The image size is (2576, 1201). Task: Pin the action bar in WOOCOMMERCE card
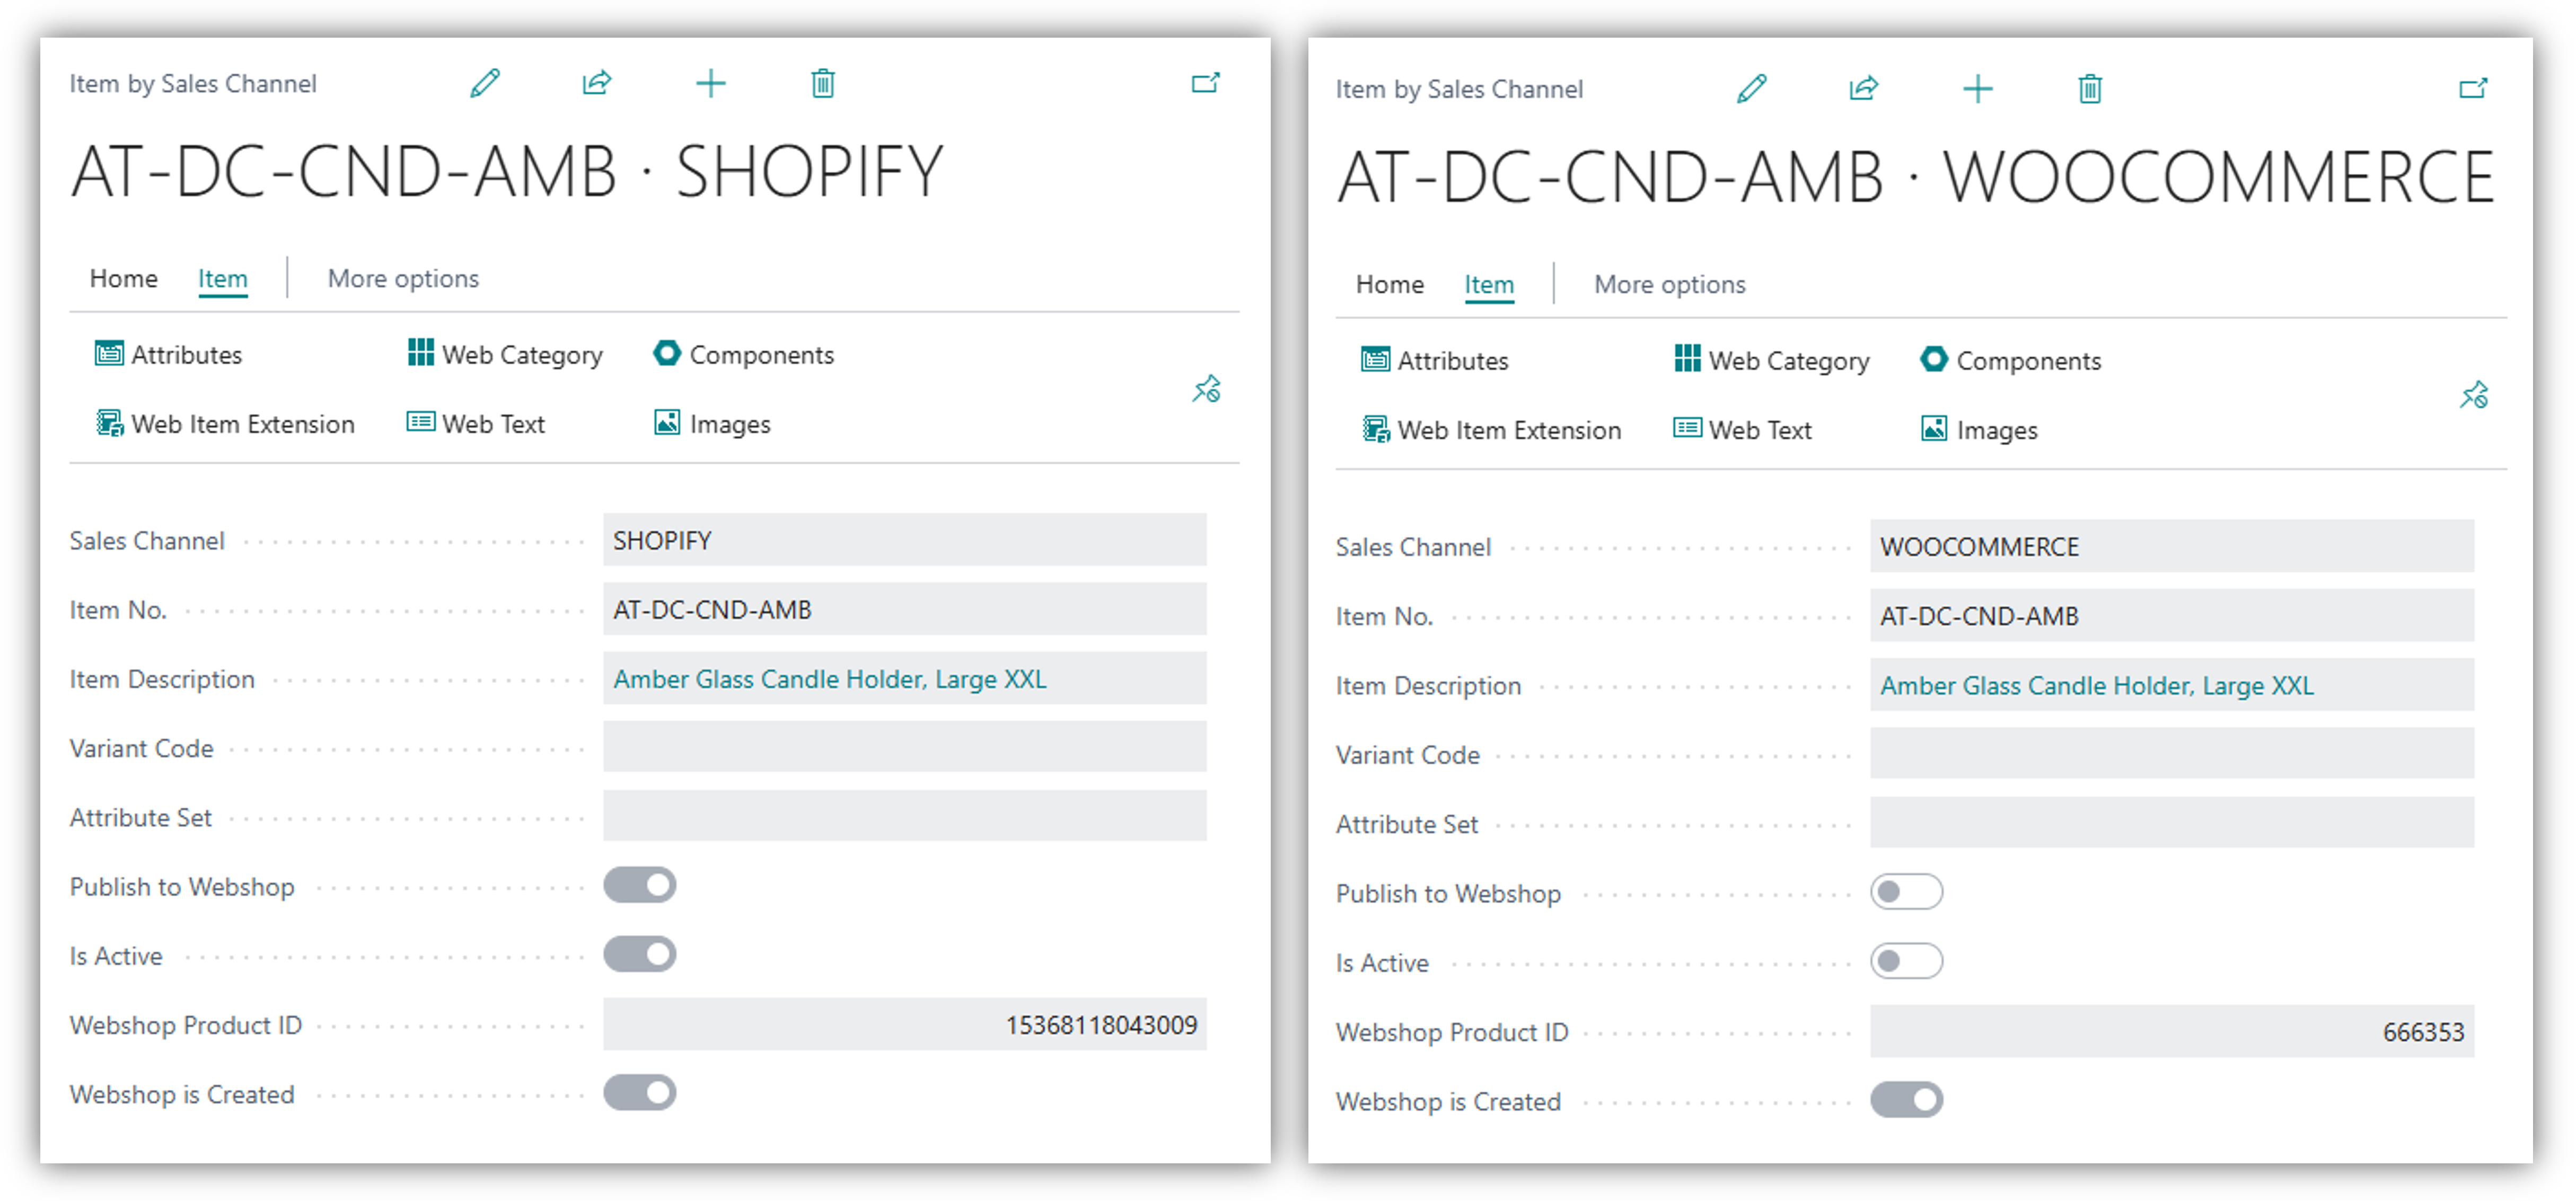pos(2474,395)
